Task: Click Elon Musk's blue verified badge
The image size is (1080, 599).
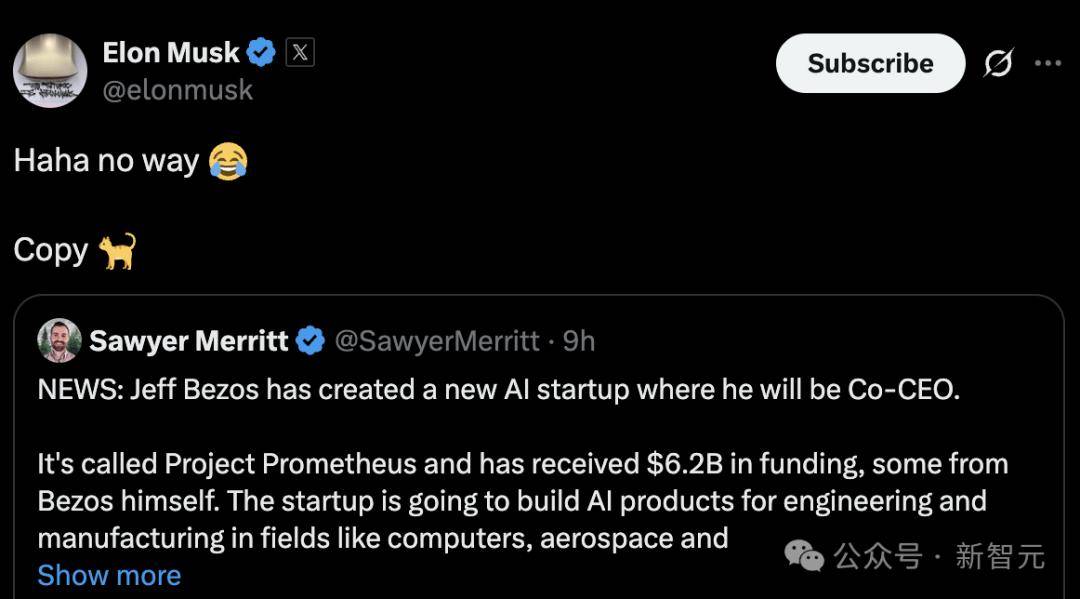Action: point(262,52)
